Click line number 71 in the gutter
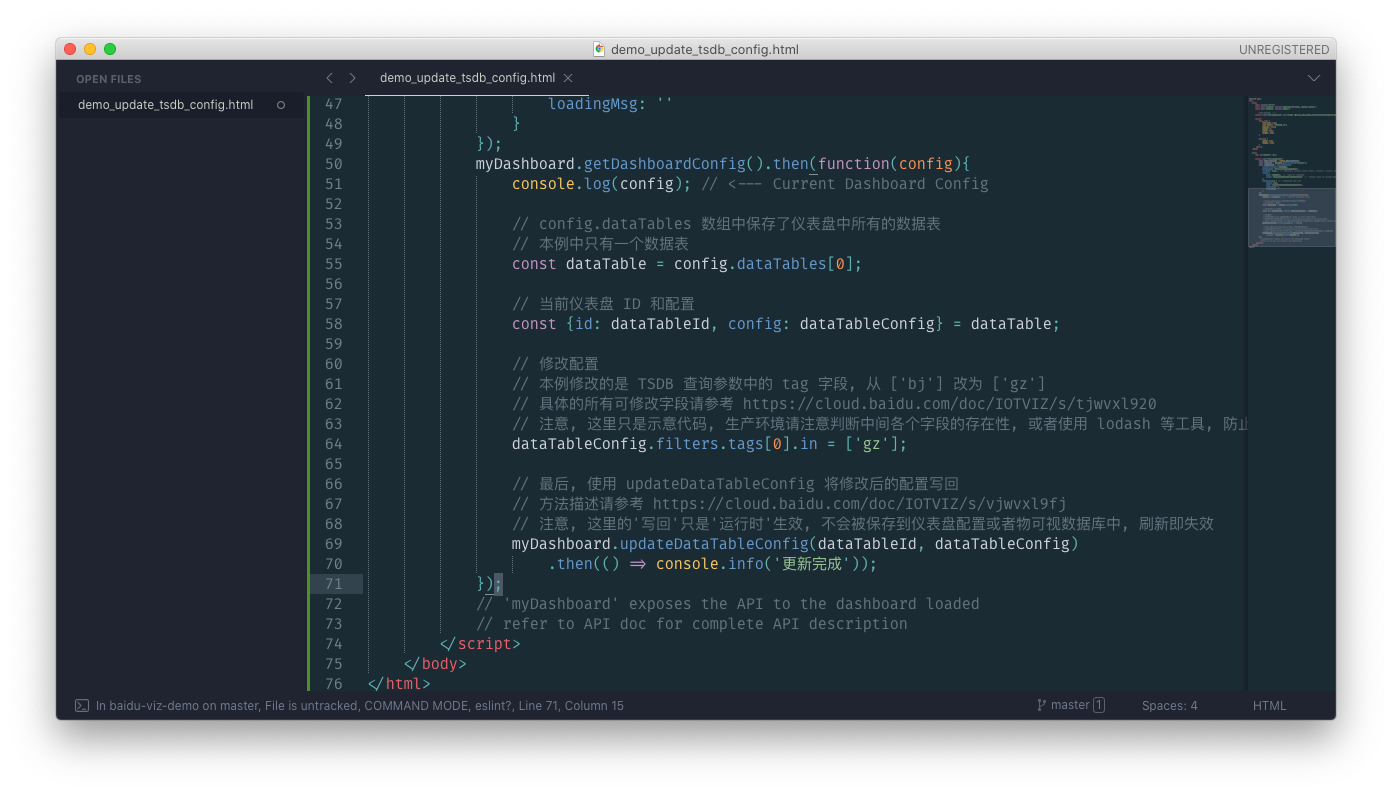This screenshot has height=794, width=1392. click(x=333, y=584)
